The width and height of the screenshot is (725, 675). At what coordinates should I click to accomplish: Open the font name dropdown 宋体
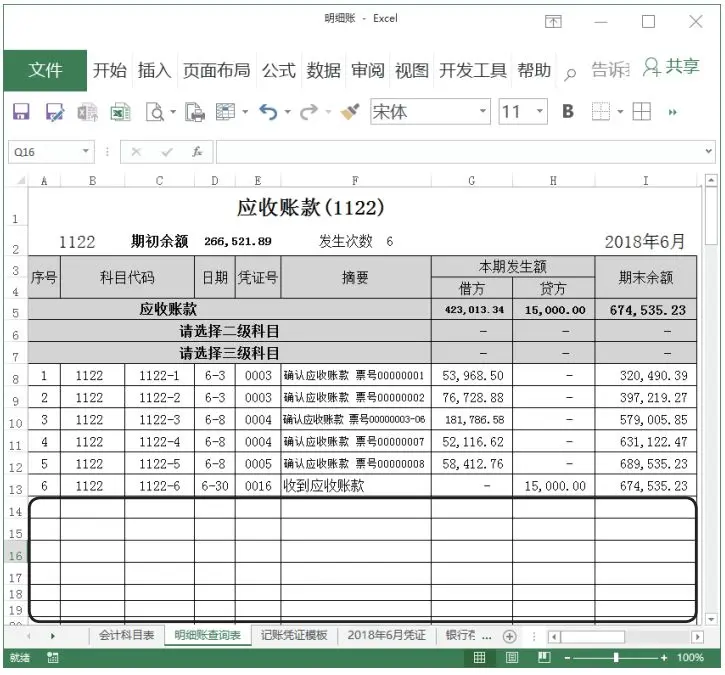point(483,111)
